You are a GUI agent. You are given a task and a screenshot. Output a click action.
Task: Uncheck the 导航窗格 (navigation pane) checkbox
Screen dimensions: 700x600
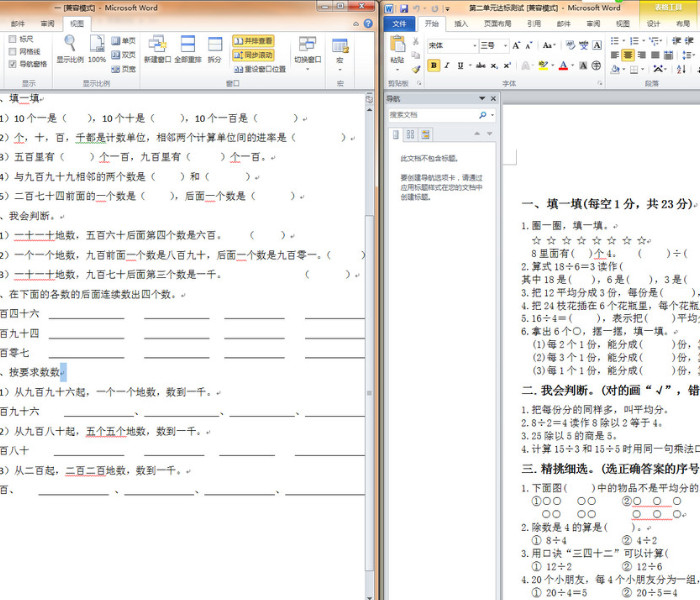(x=12, y=64)
